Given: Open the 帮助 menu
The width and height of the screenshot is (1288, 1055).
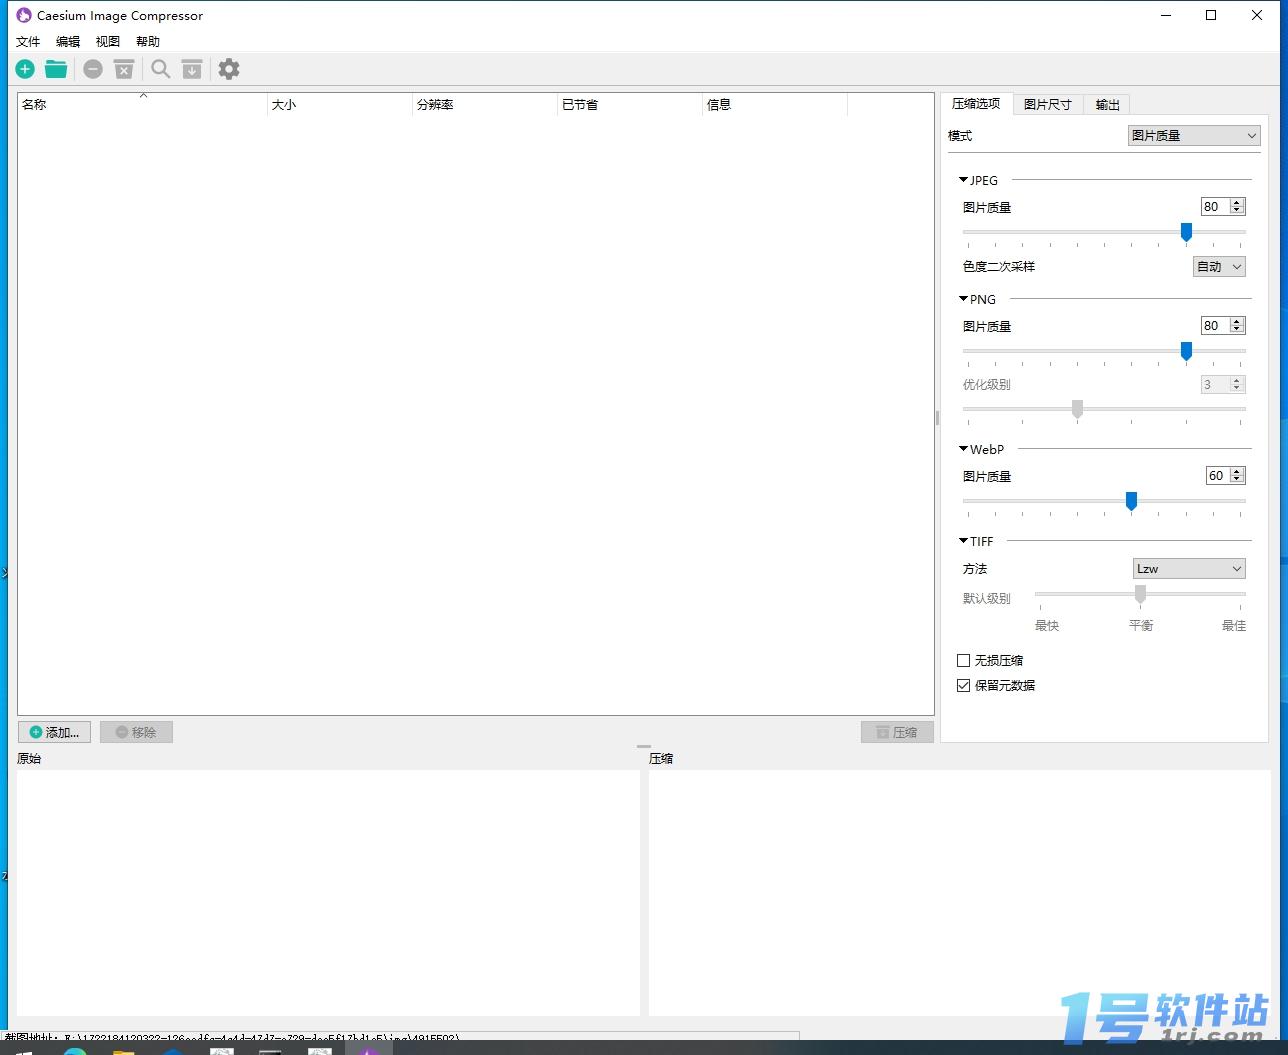Looking at the screenshot, I should click(x=148, y=41).
